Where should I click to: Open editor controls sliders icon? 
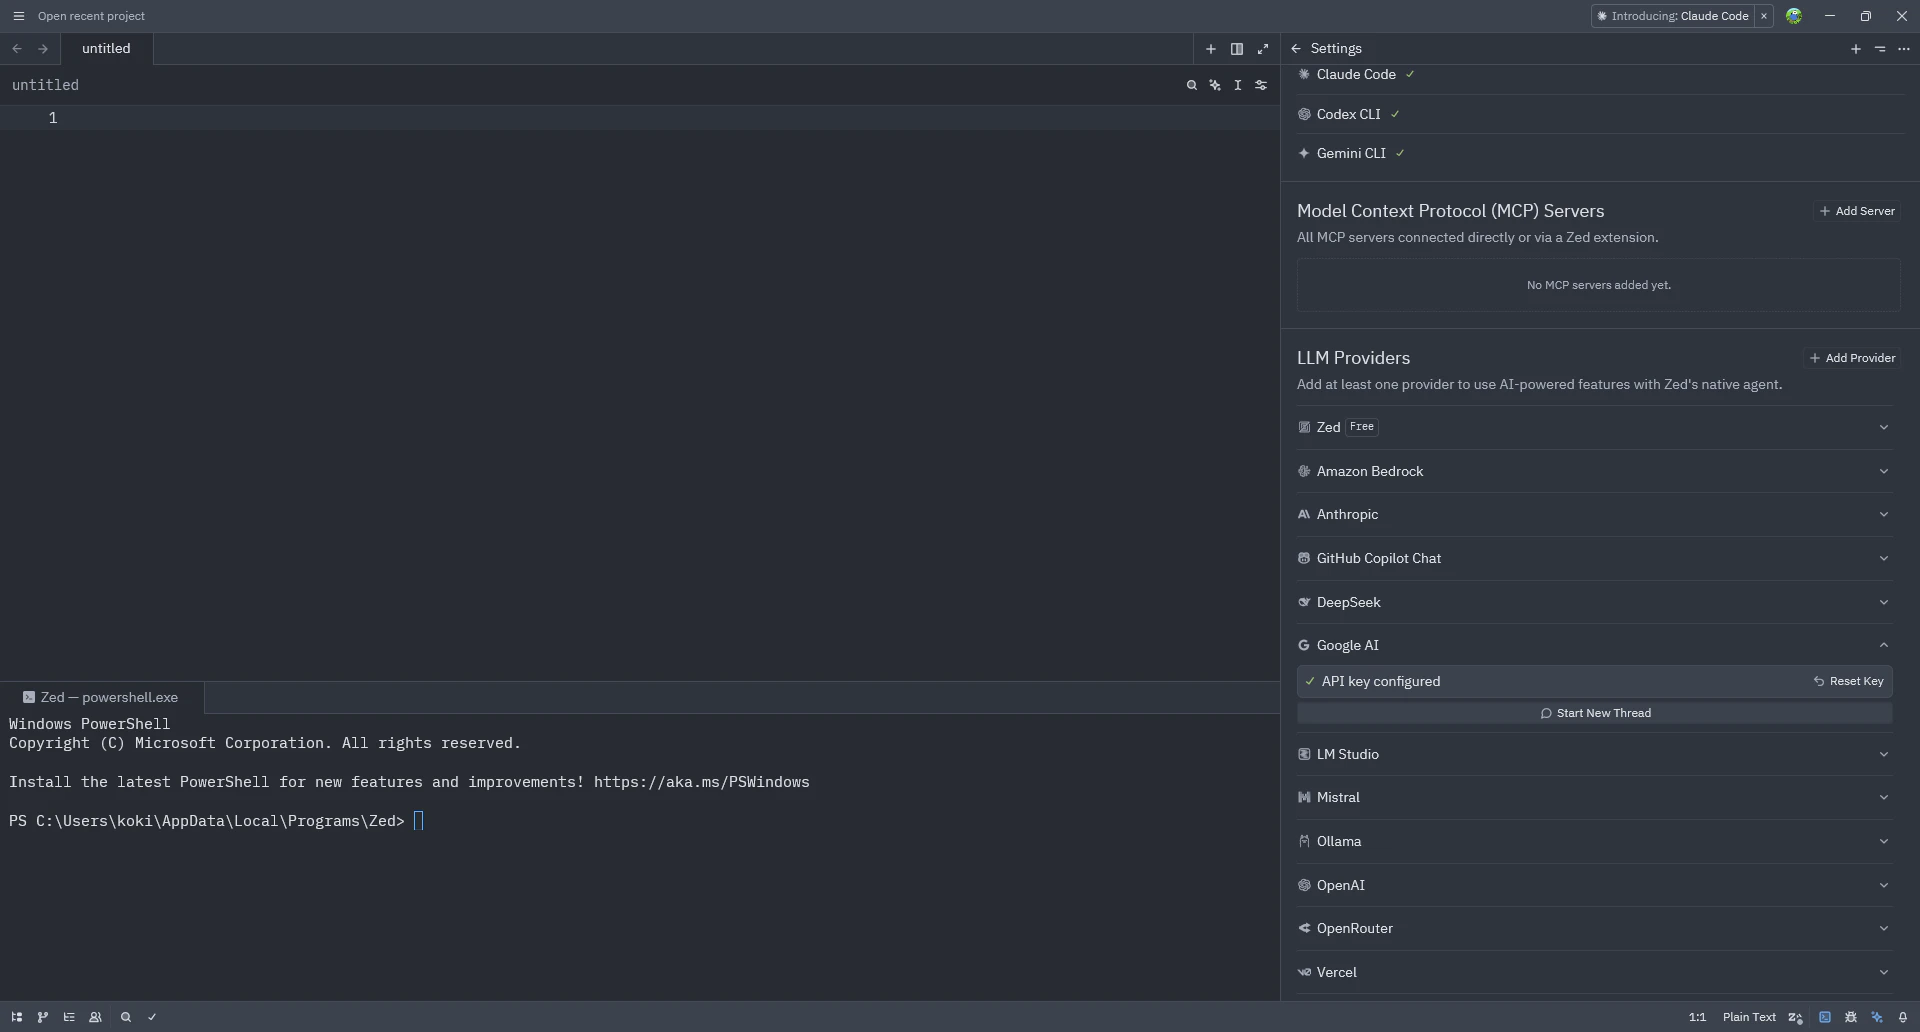coord(1261,85)
